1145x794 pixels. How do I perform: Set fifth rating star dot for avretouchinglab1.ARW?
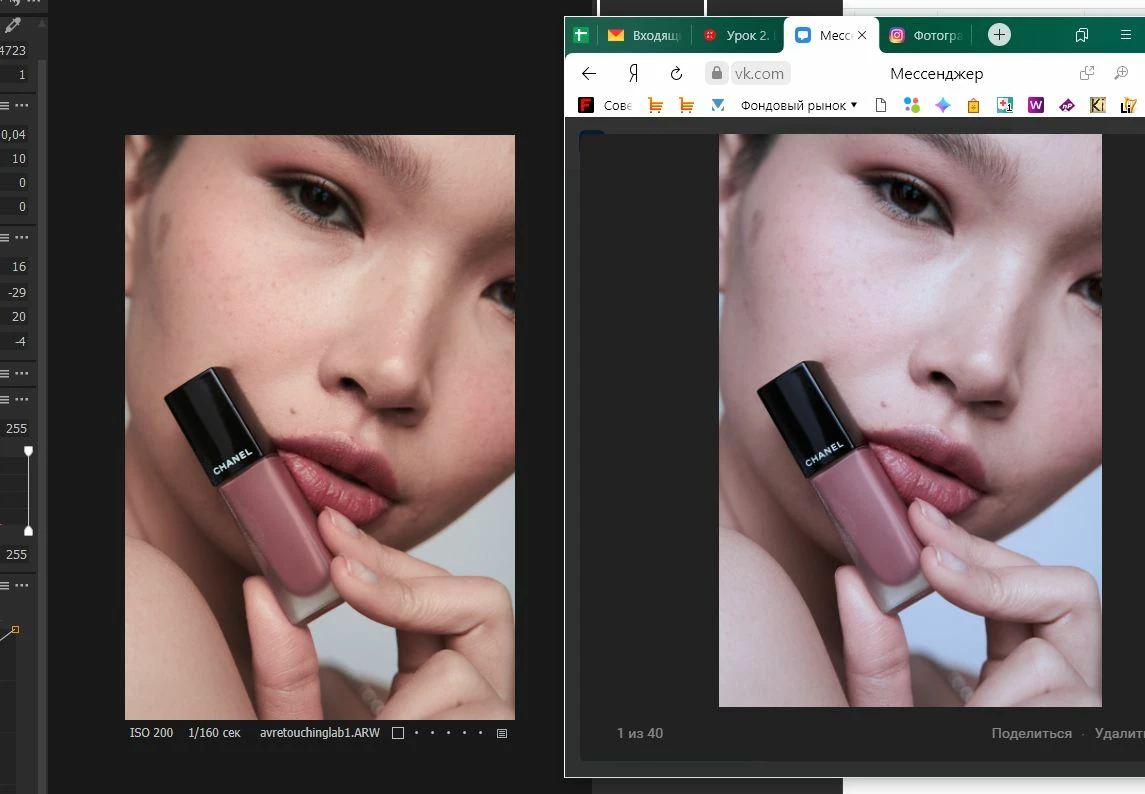click(480, 733)
